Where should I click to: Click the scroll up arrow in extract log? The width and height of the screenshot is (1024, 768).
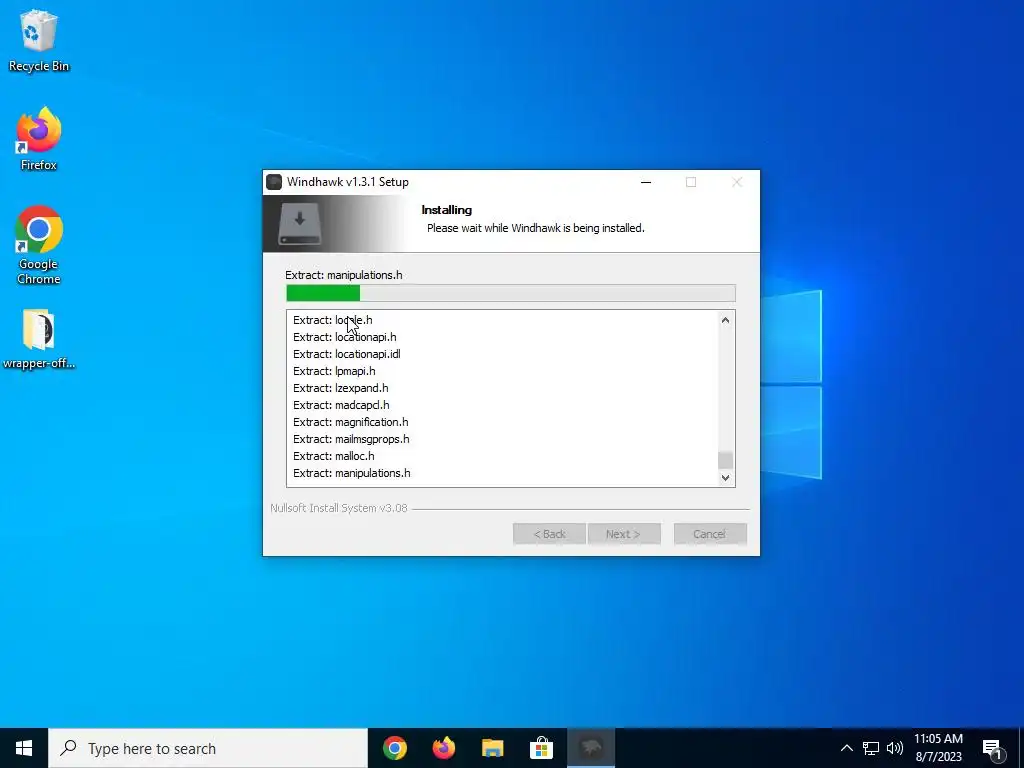pyautogui.click(x=726, y=320)
